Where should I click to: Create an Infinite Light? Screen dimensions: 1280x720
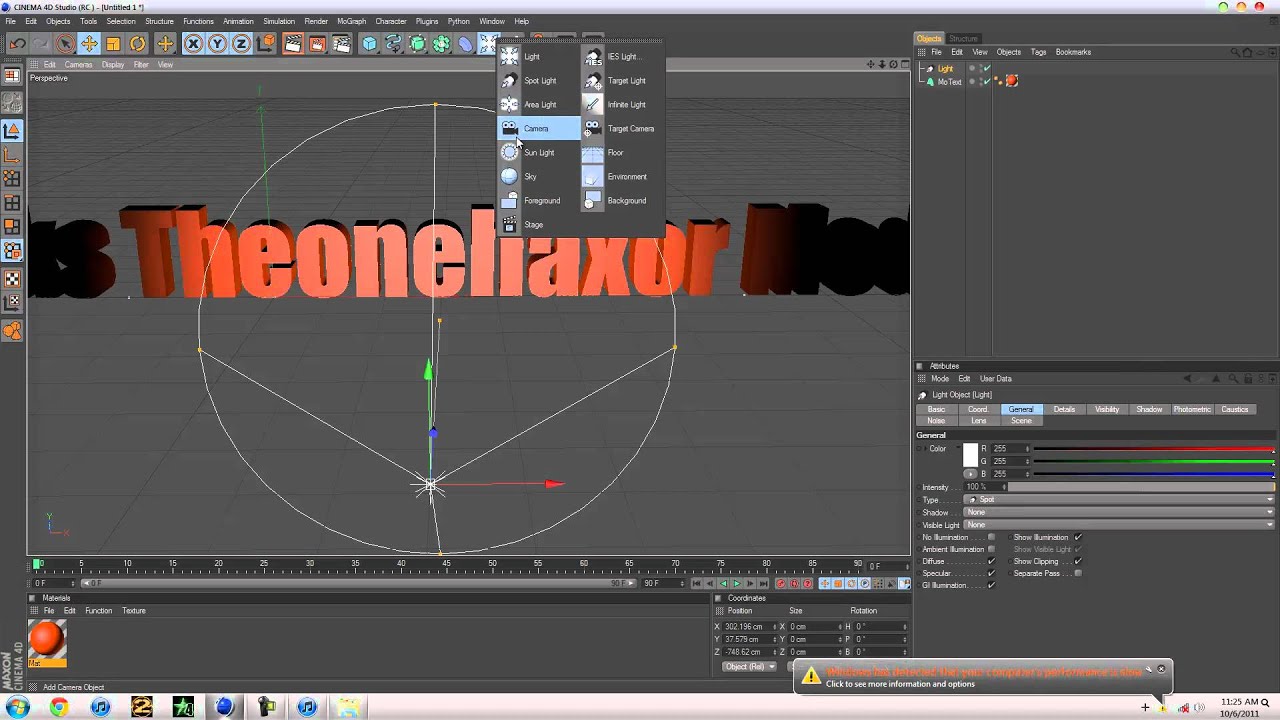point(621,104)
